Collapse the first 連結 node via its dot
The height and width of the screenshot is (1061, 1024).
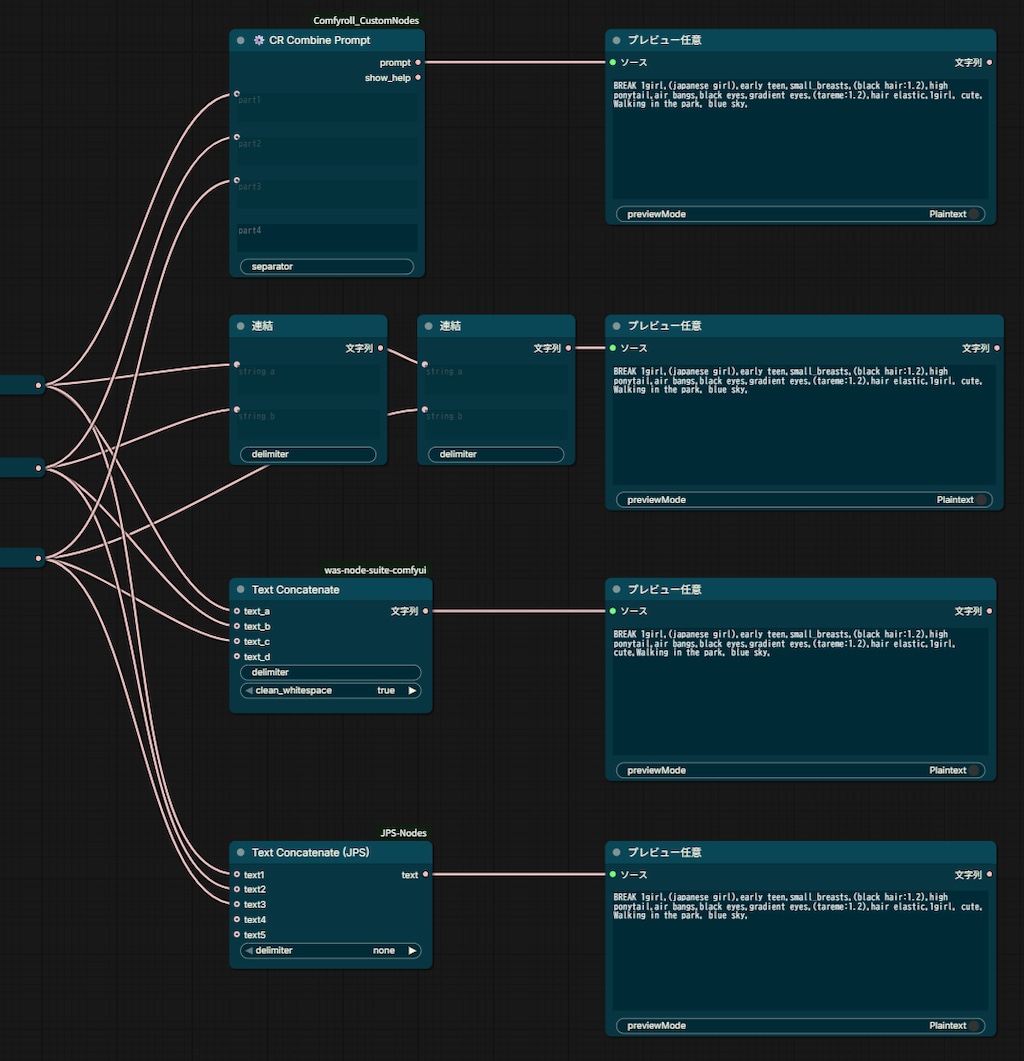point(240,325)
